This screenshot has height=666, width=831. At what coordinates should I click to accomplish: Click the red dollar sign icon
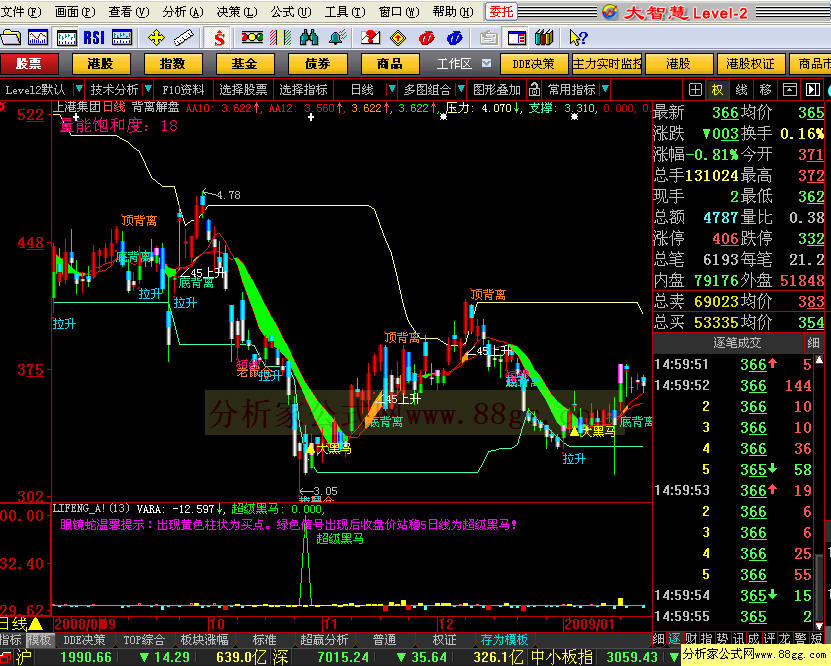coord(219,38)
